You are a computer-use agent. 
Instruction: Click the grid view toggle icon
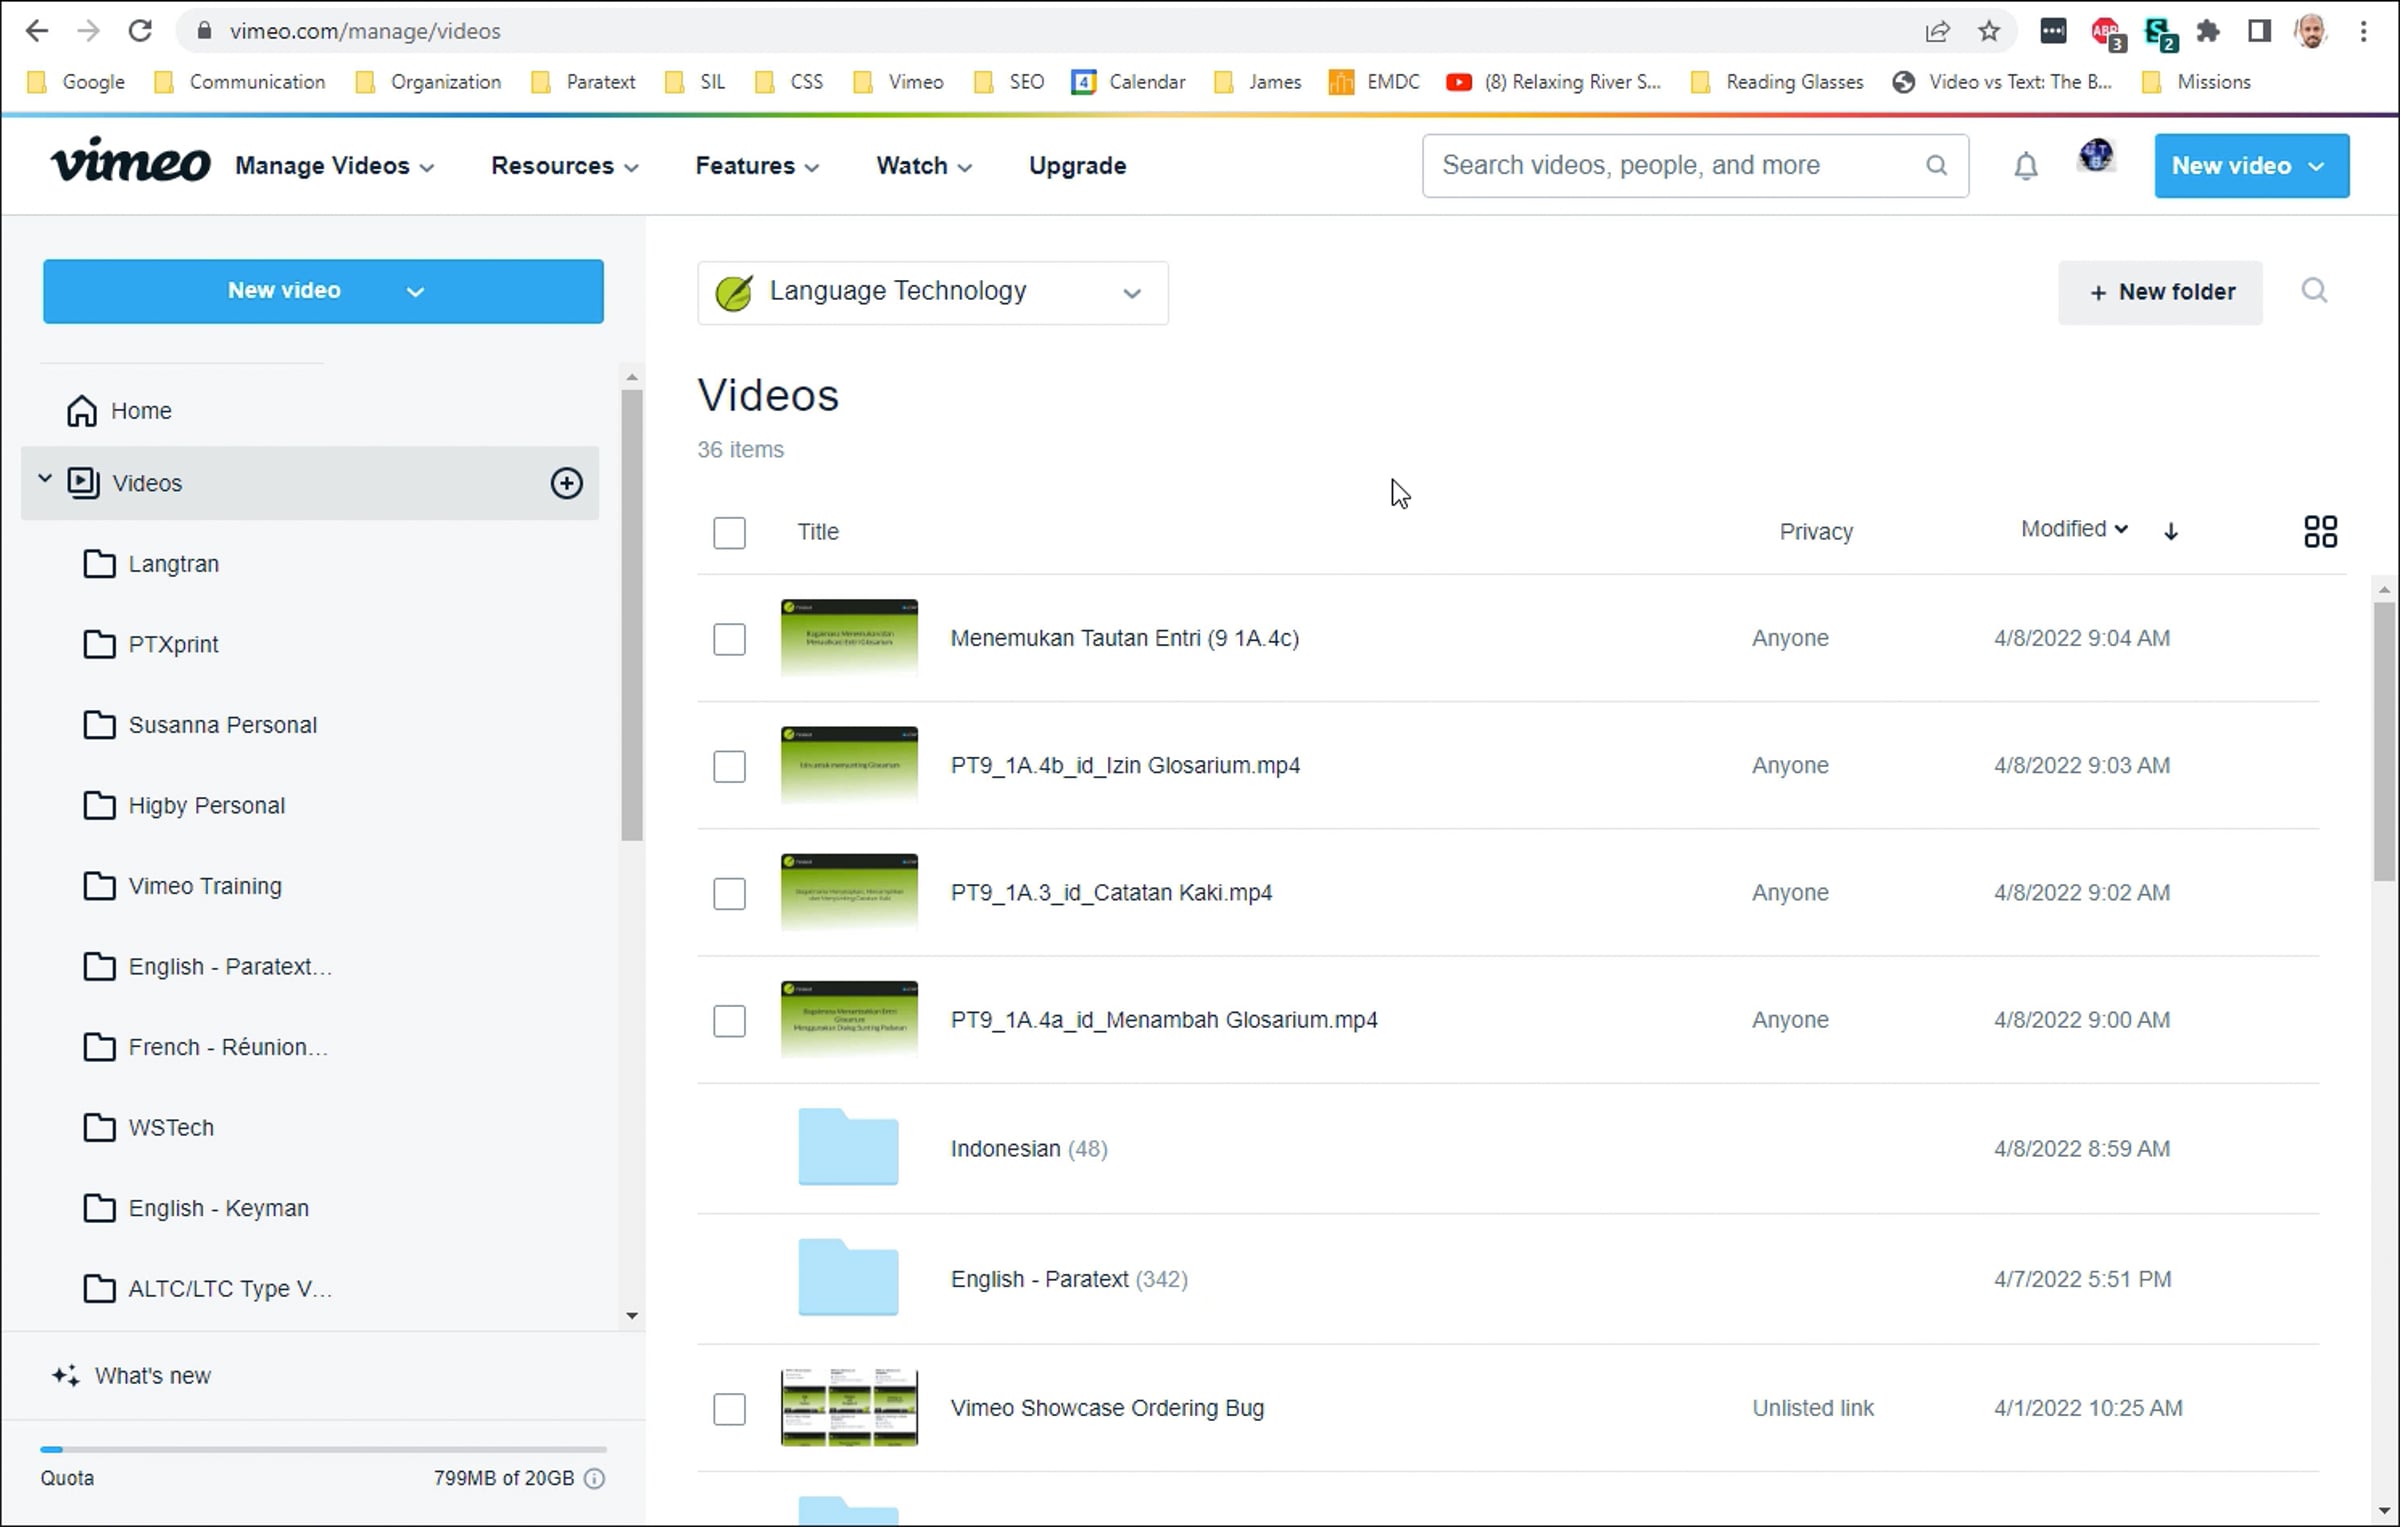pos(2320,531)
